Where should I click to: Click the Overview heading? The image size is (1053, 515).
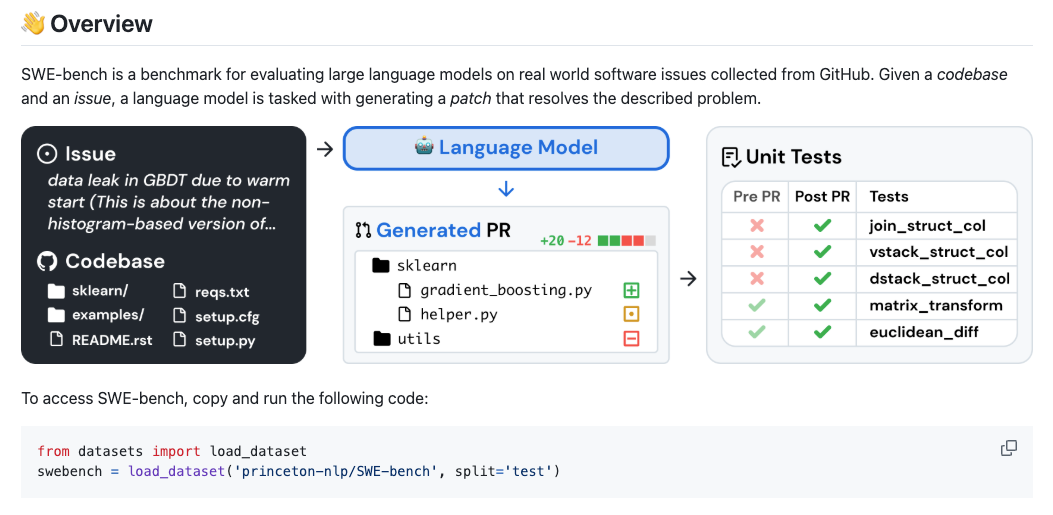tap(101, 24)
